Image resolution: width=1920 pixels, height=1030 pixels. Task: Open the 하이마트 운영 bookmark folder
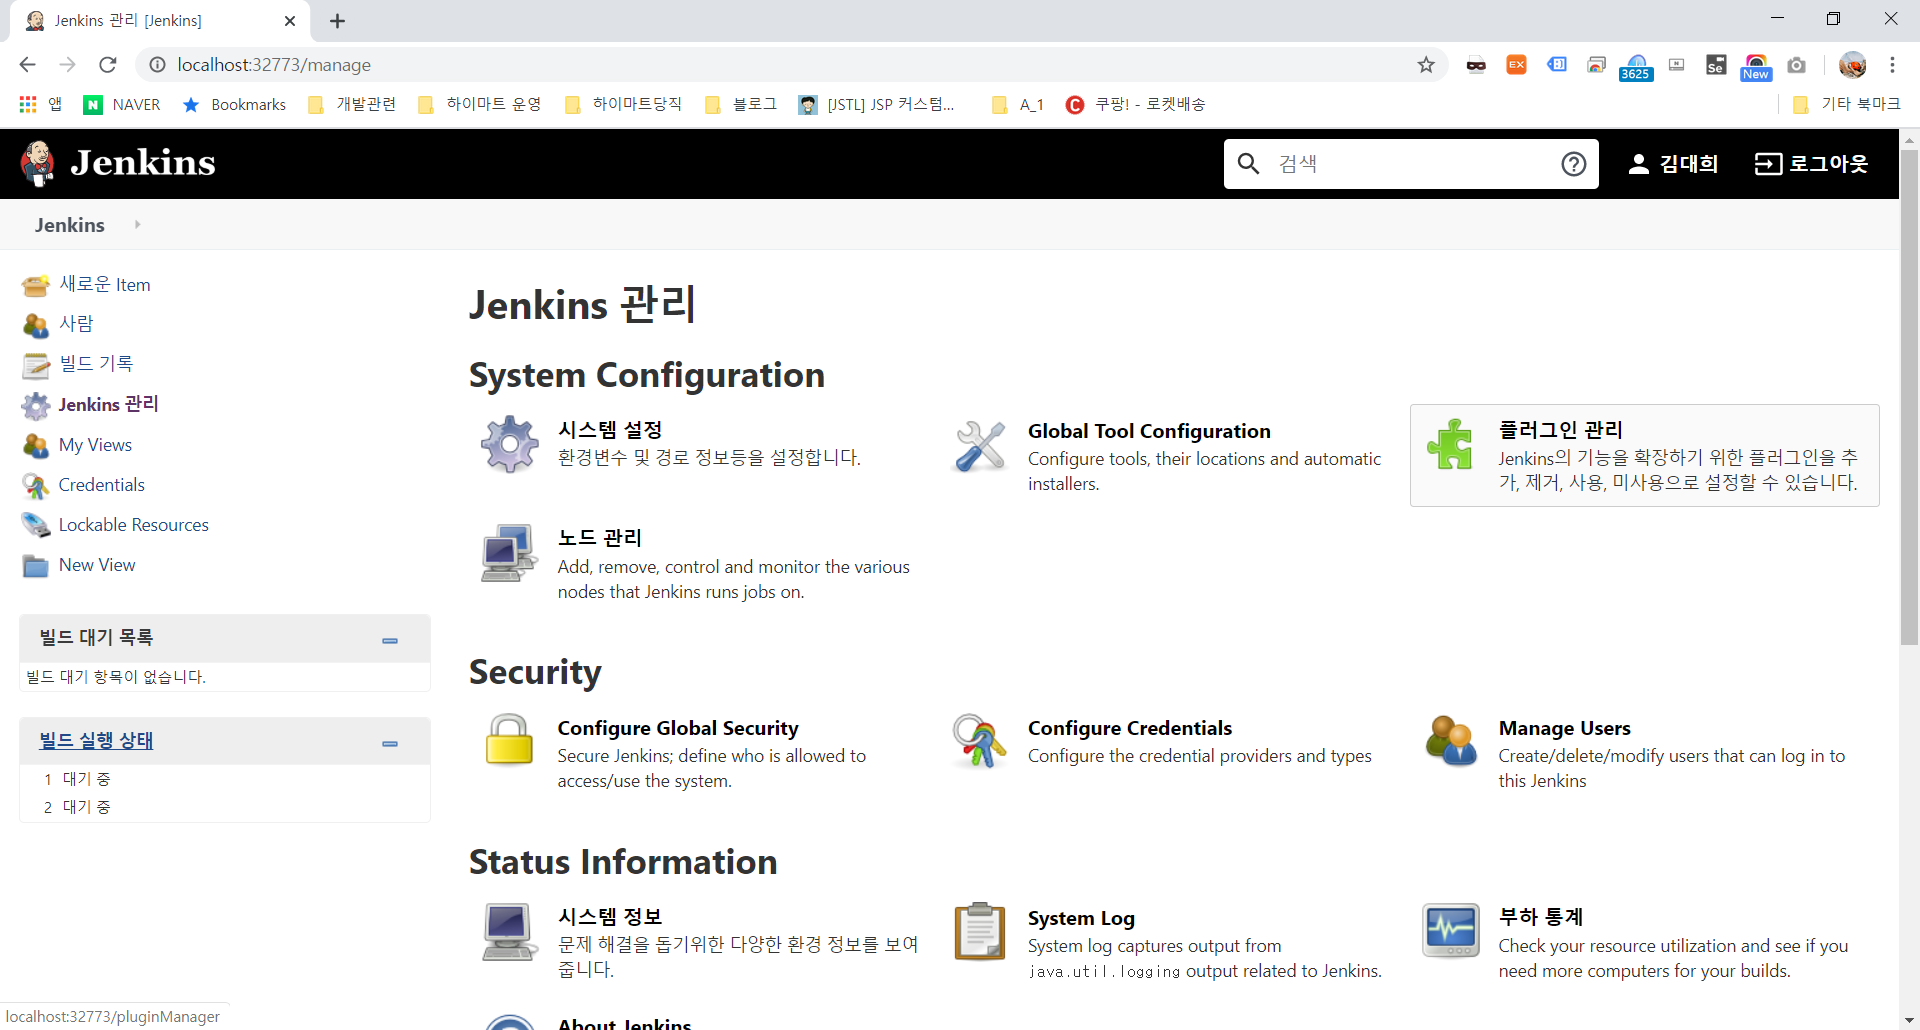[x=480, y=104]
